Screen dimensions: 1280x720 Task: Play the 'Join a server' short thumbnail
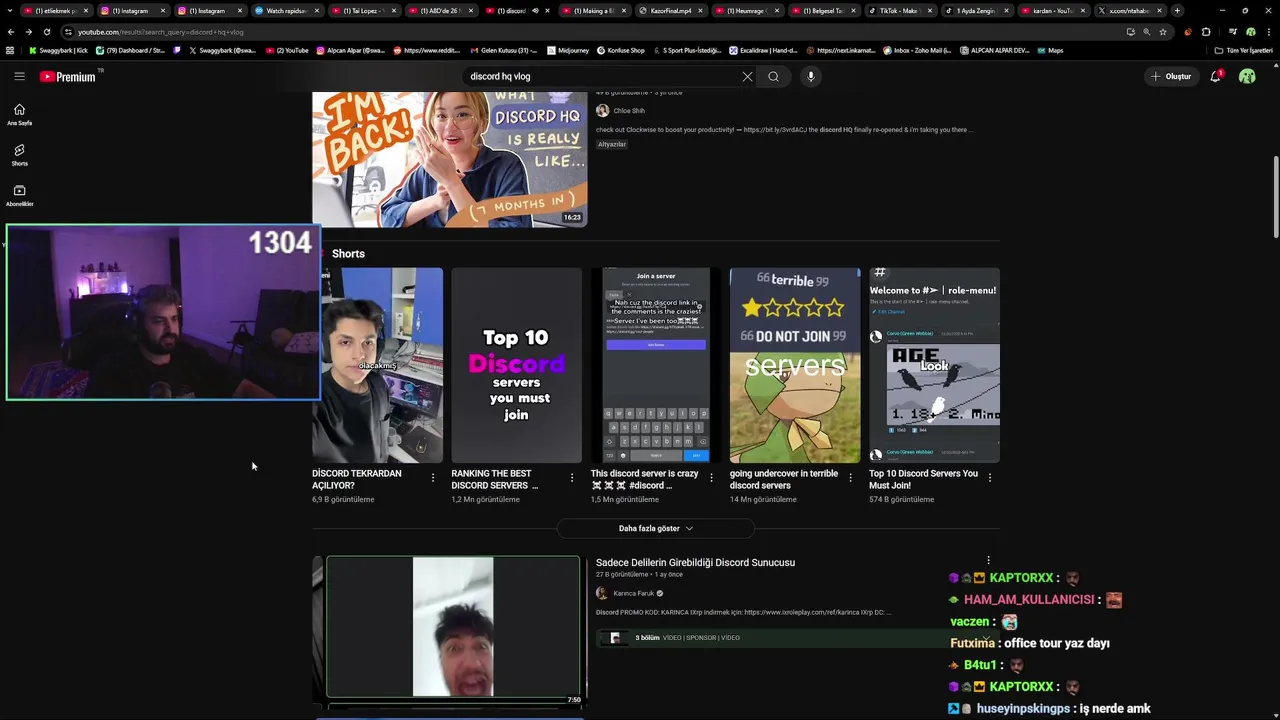(x=655, y=365)
